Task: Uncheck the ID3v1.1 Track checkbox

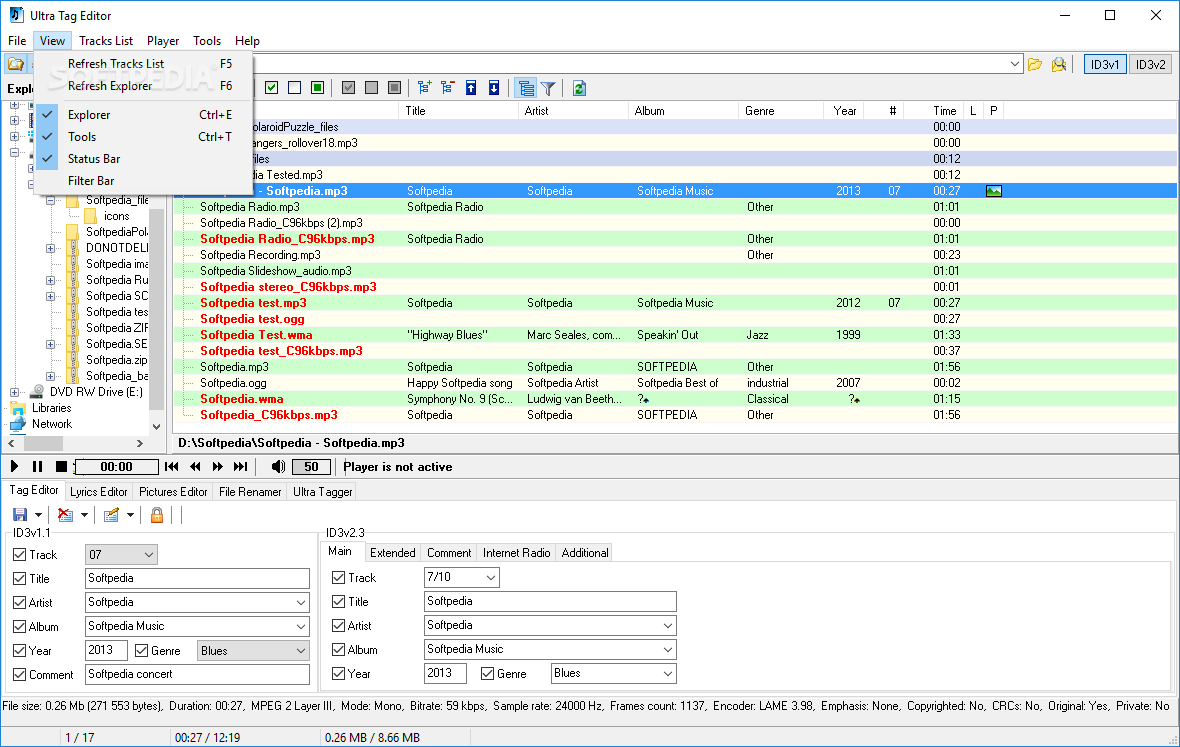Action: pyautogui.click(x=20, y=554)
